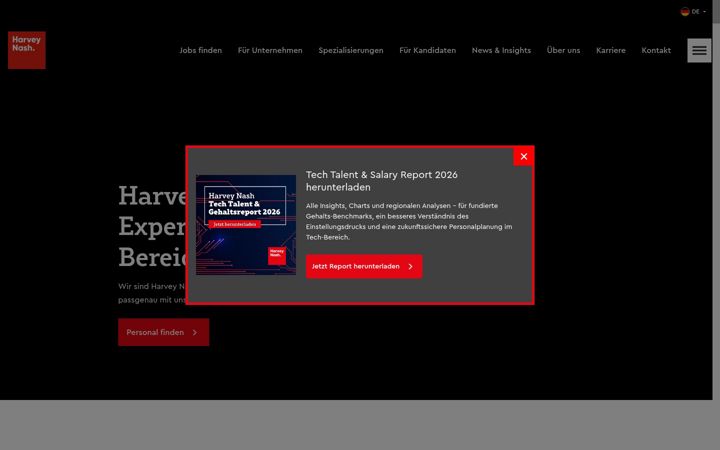Open the Für Kandidaten menu

pyautogui.click(x=428, y=51)
